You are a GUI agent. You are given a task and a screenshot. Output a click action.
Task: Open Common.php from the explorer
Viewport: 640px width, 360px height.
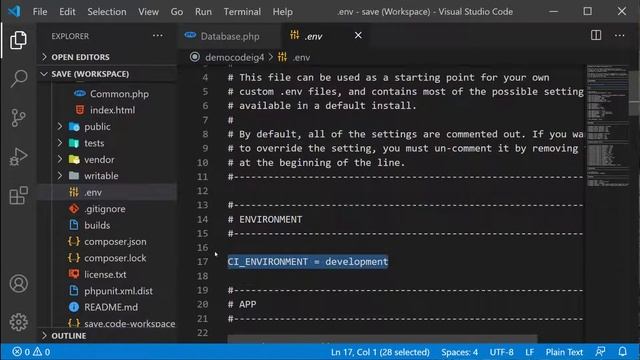[x=119, y=94]
